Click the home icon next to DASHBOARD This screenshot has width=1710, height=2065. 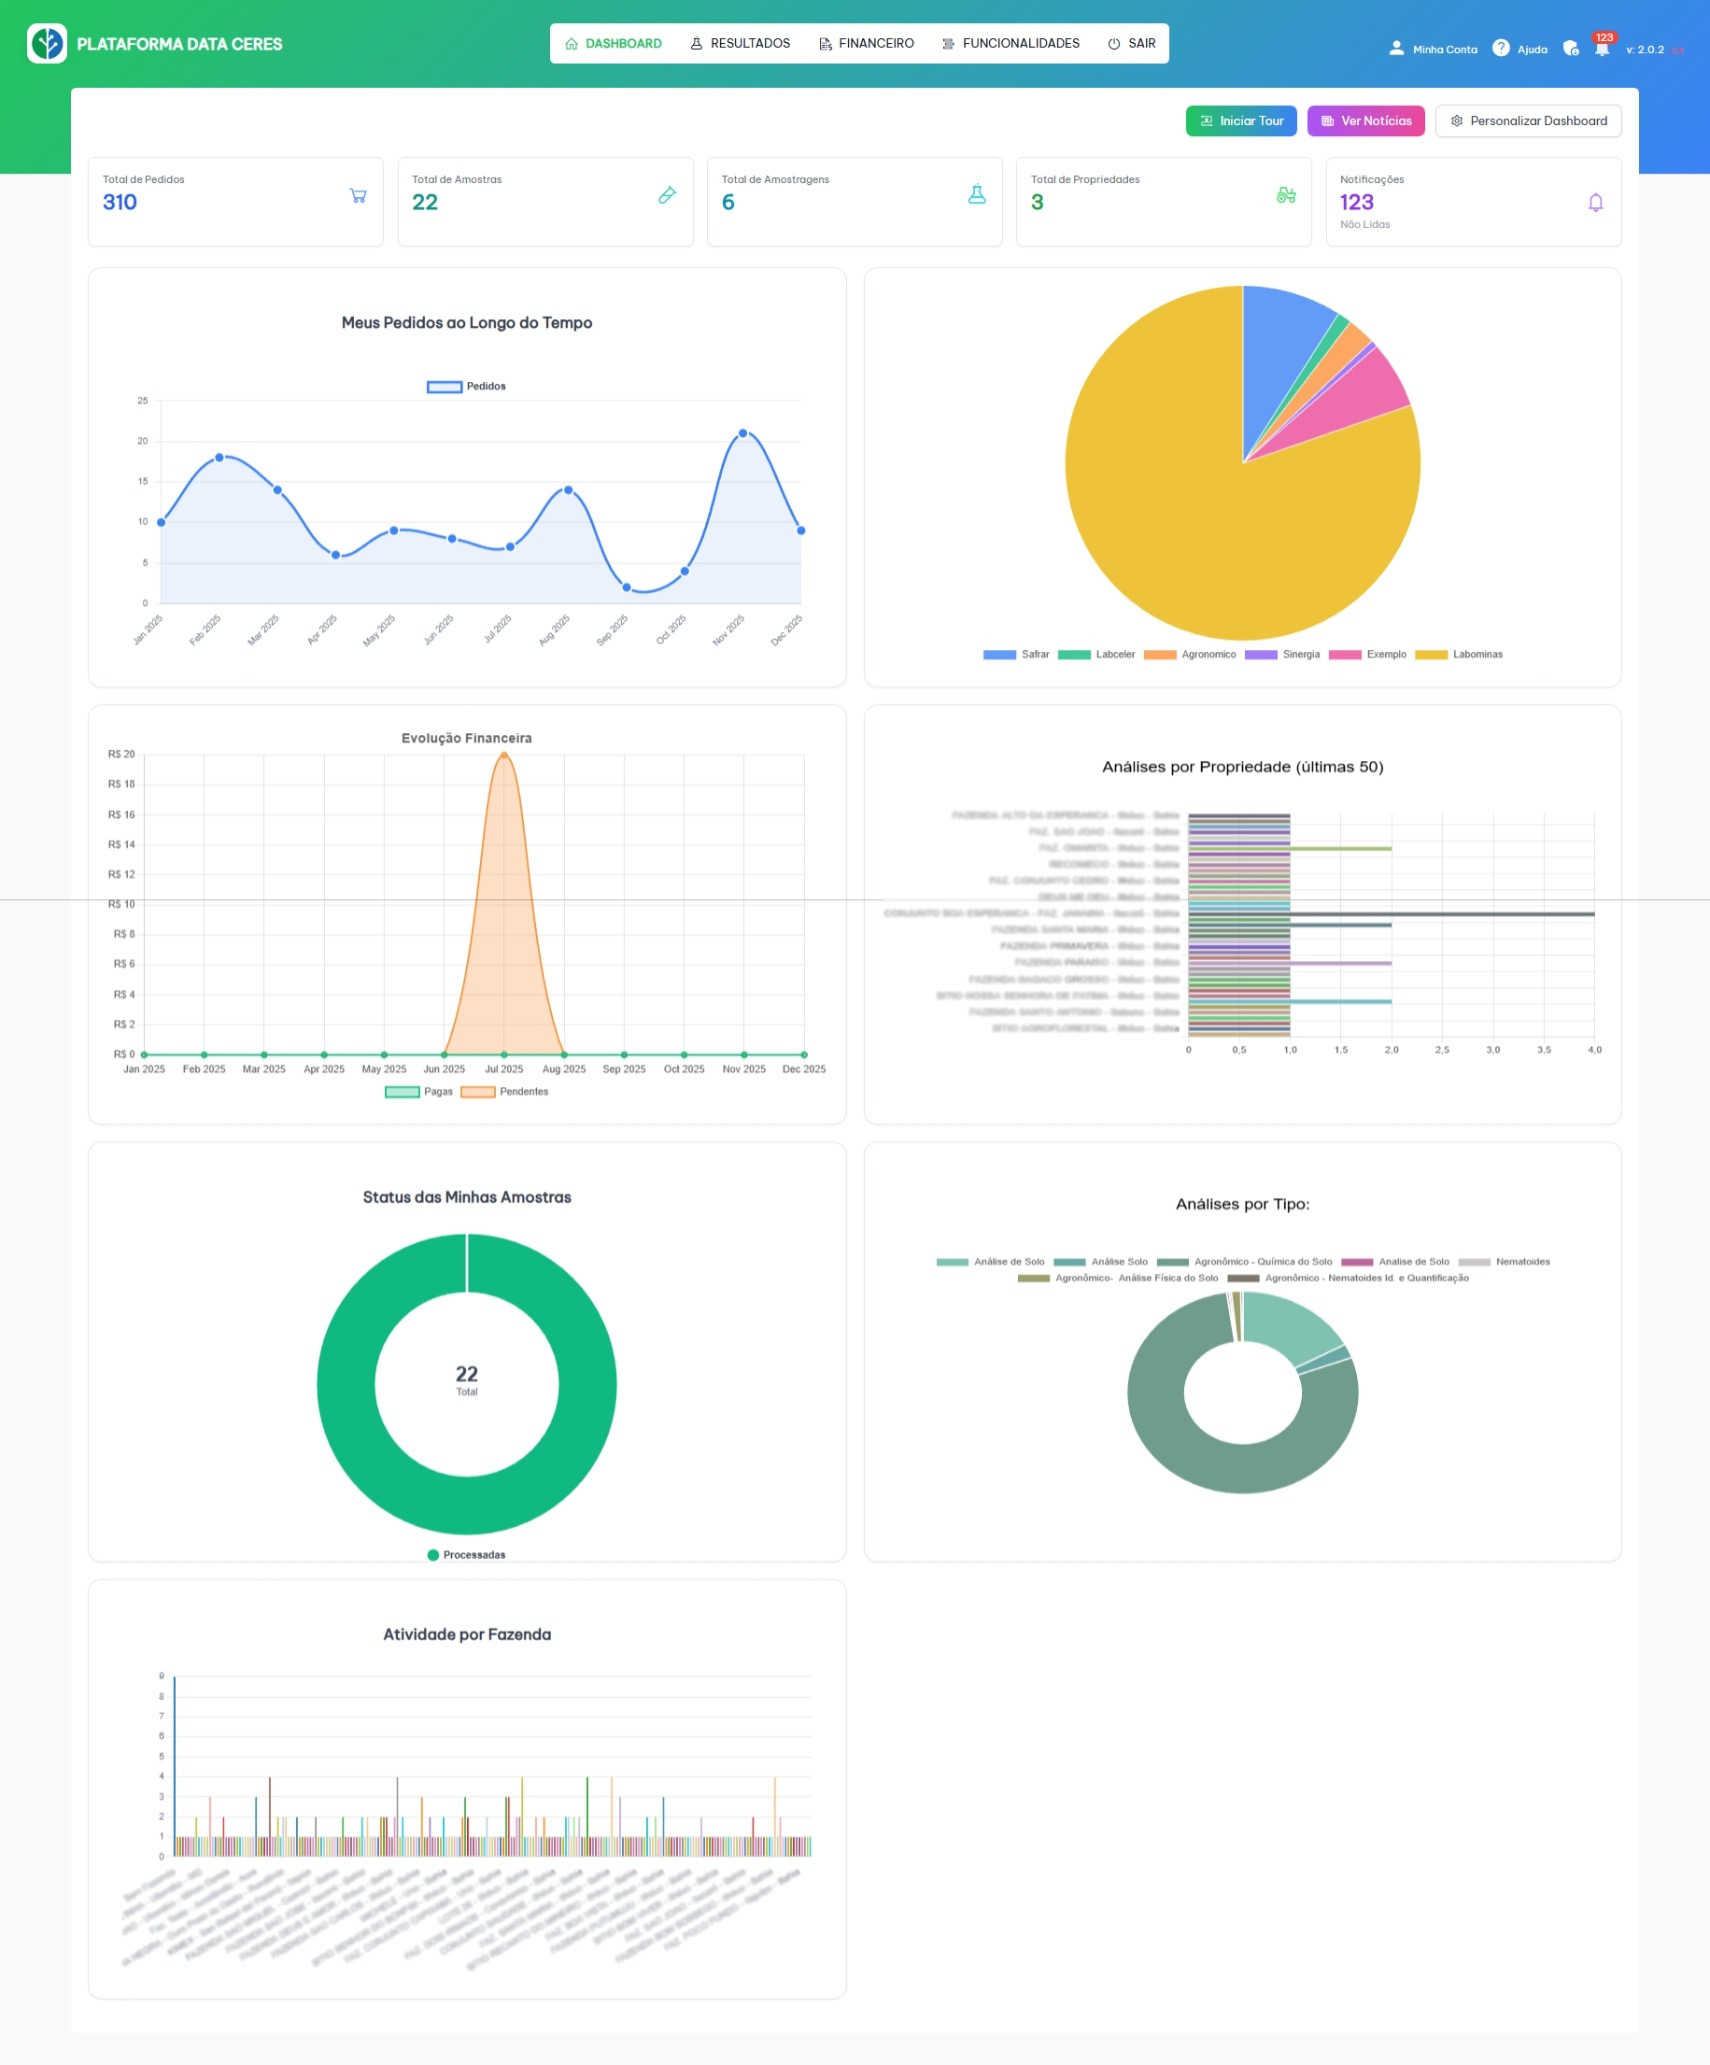[x=570, y=43]
